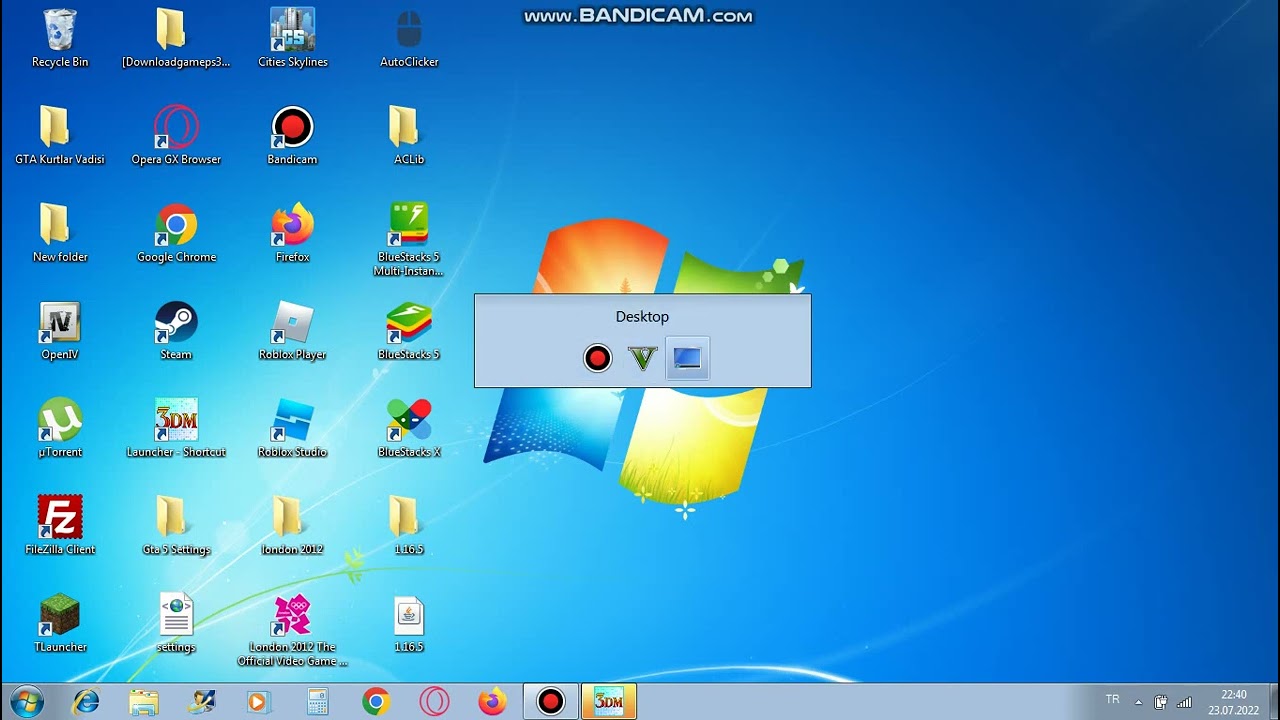This screenshot has width=1280, height=720.
Task: Select the settings file with globe icon
Action: pos(176,624)
